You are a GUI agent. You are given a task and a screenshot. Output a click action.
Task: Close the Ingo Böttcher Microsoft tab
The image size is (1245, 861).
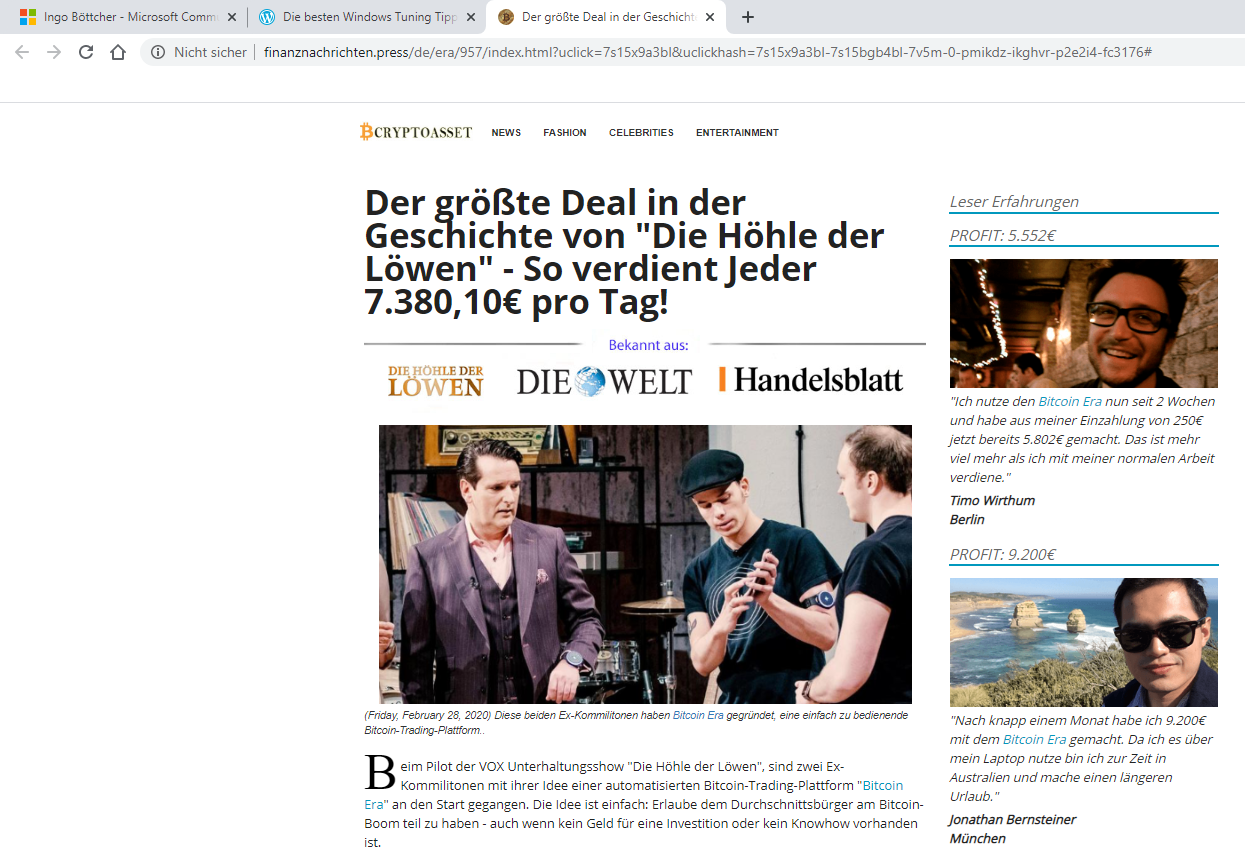click(231, 17)
